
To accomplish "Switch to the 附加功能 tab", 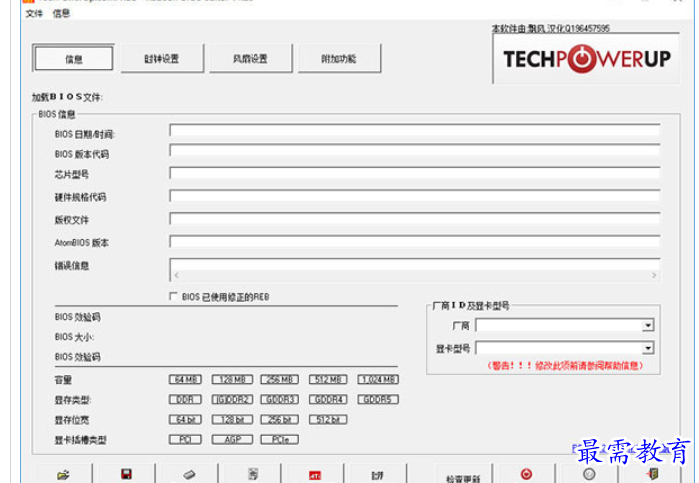I will pyautogui.click(x=339, y=58).
